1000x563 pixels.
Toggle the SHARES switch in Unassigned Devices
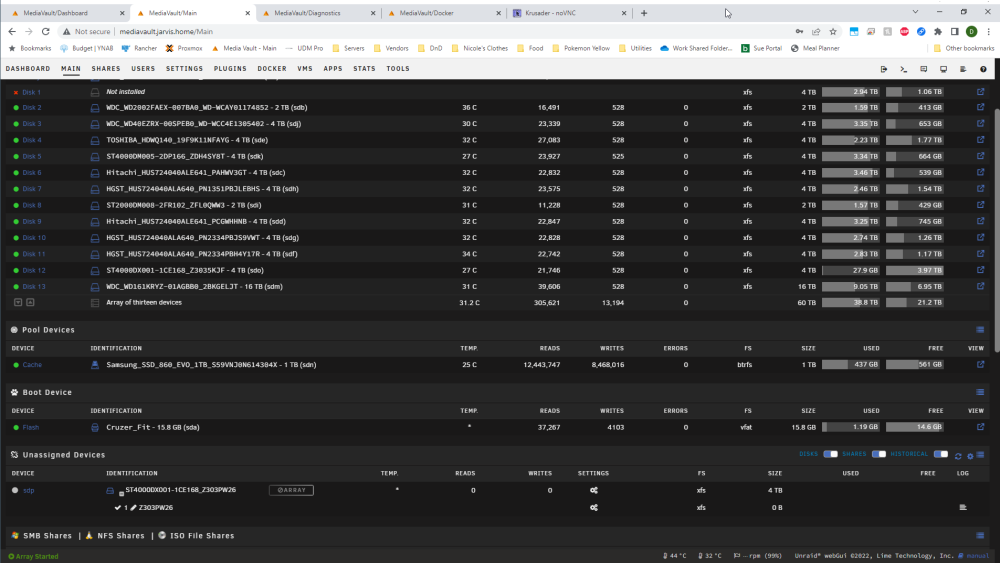(879, 454)
